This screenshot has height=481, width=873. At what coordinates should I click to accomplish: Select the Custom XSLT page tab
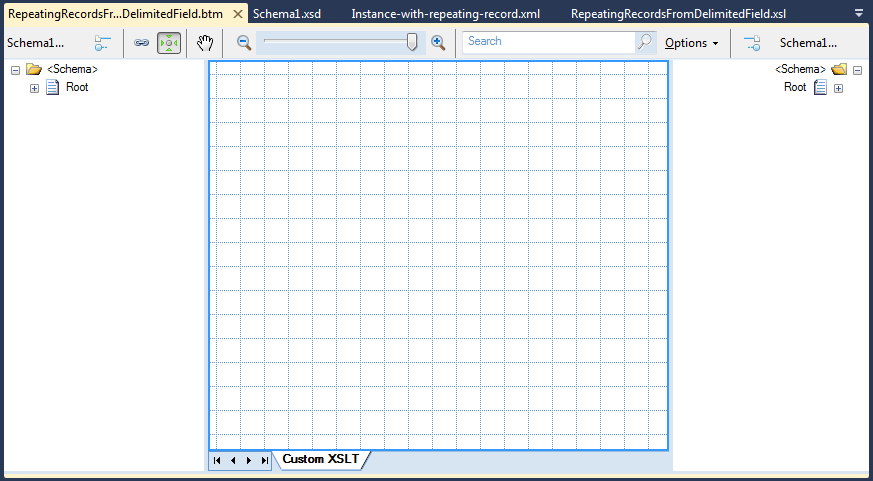click(x=321, y=459)
